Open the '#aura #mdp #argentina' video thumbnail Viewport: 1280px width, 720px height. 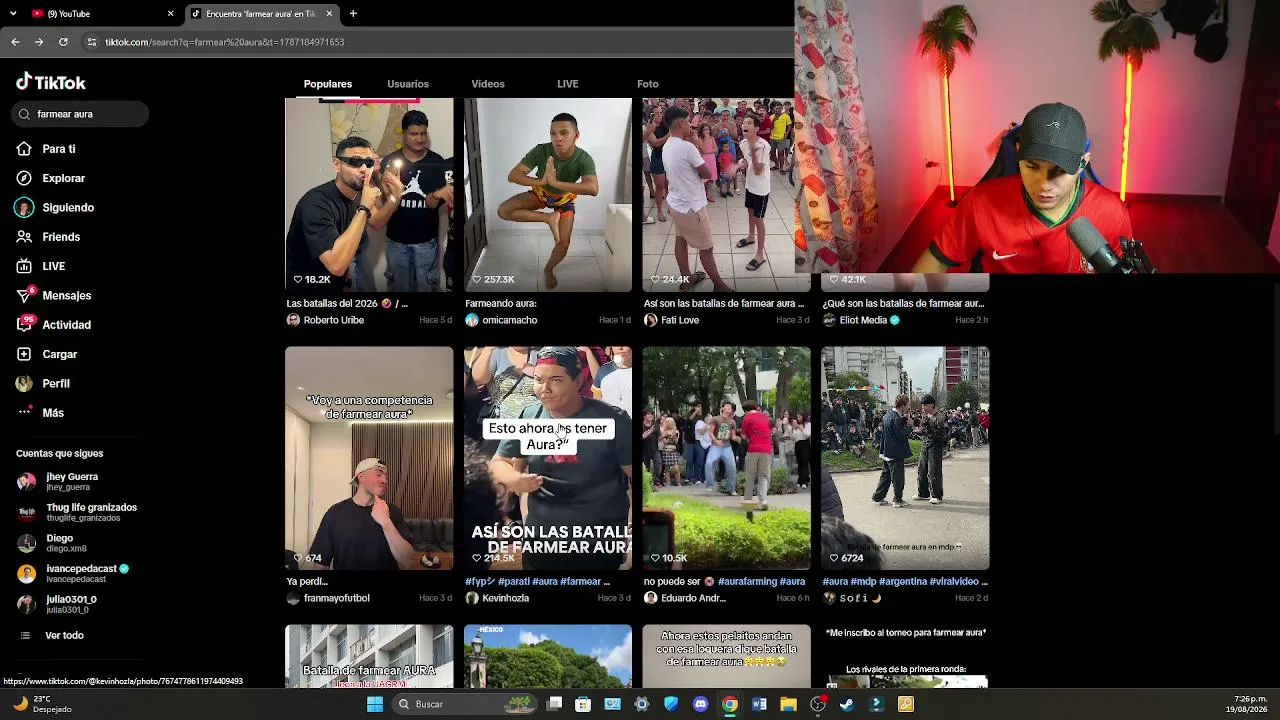(x=905, y=458)
